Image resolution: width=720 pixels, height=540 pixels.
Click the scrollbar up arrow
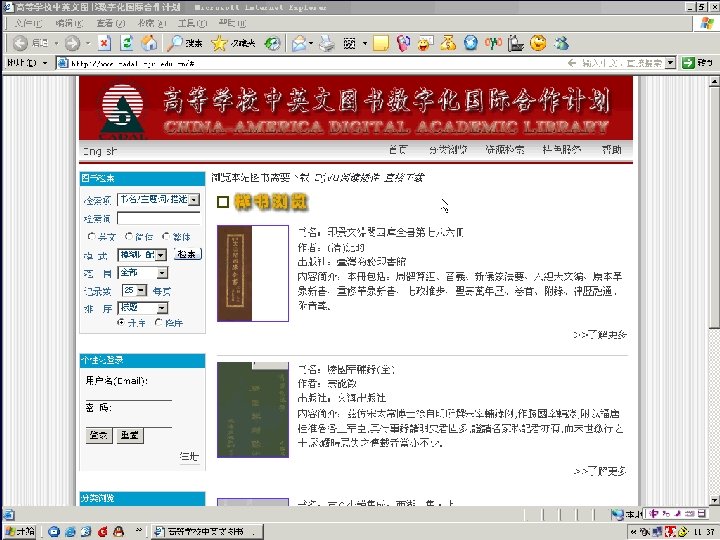pos(713,82)
